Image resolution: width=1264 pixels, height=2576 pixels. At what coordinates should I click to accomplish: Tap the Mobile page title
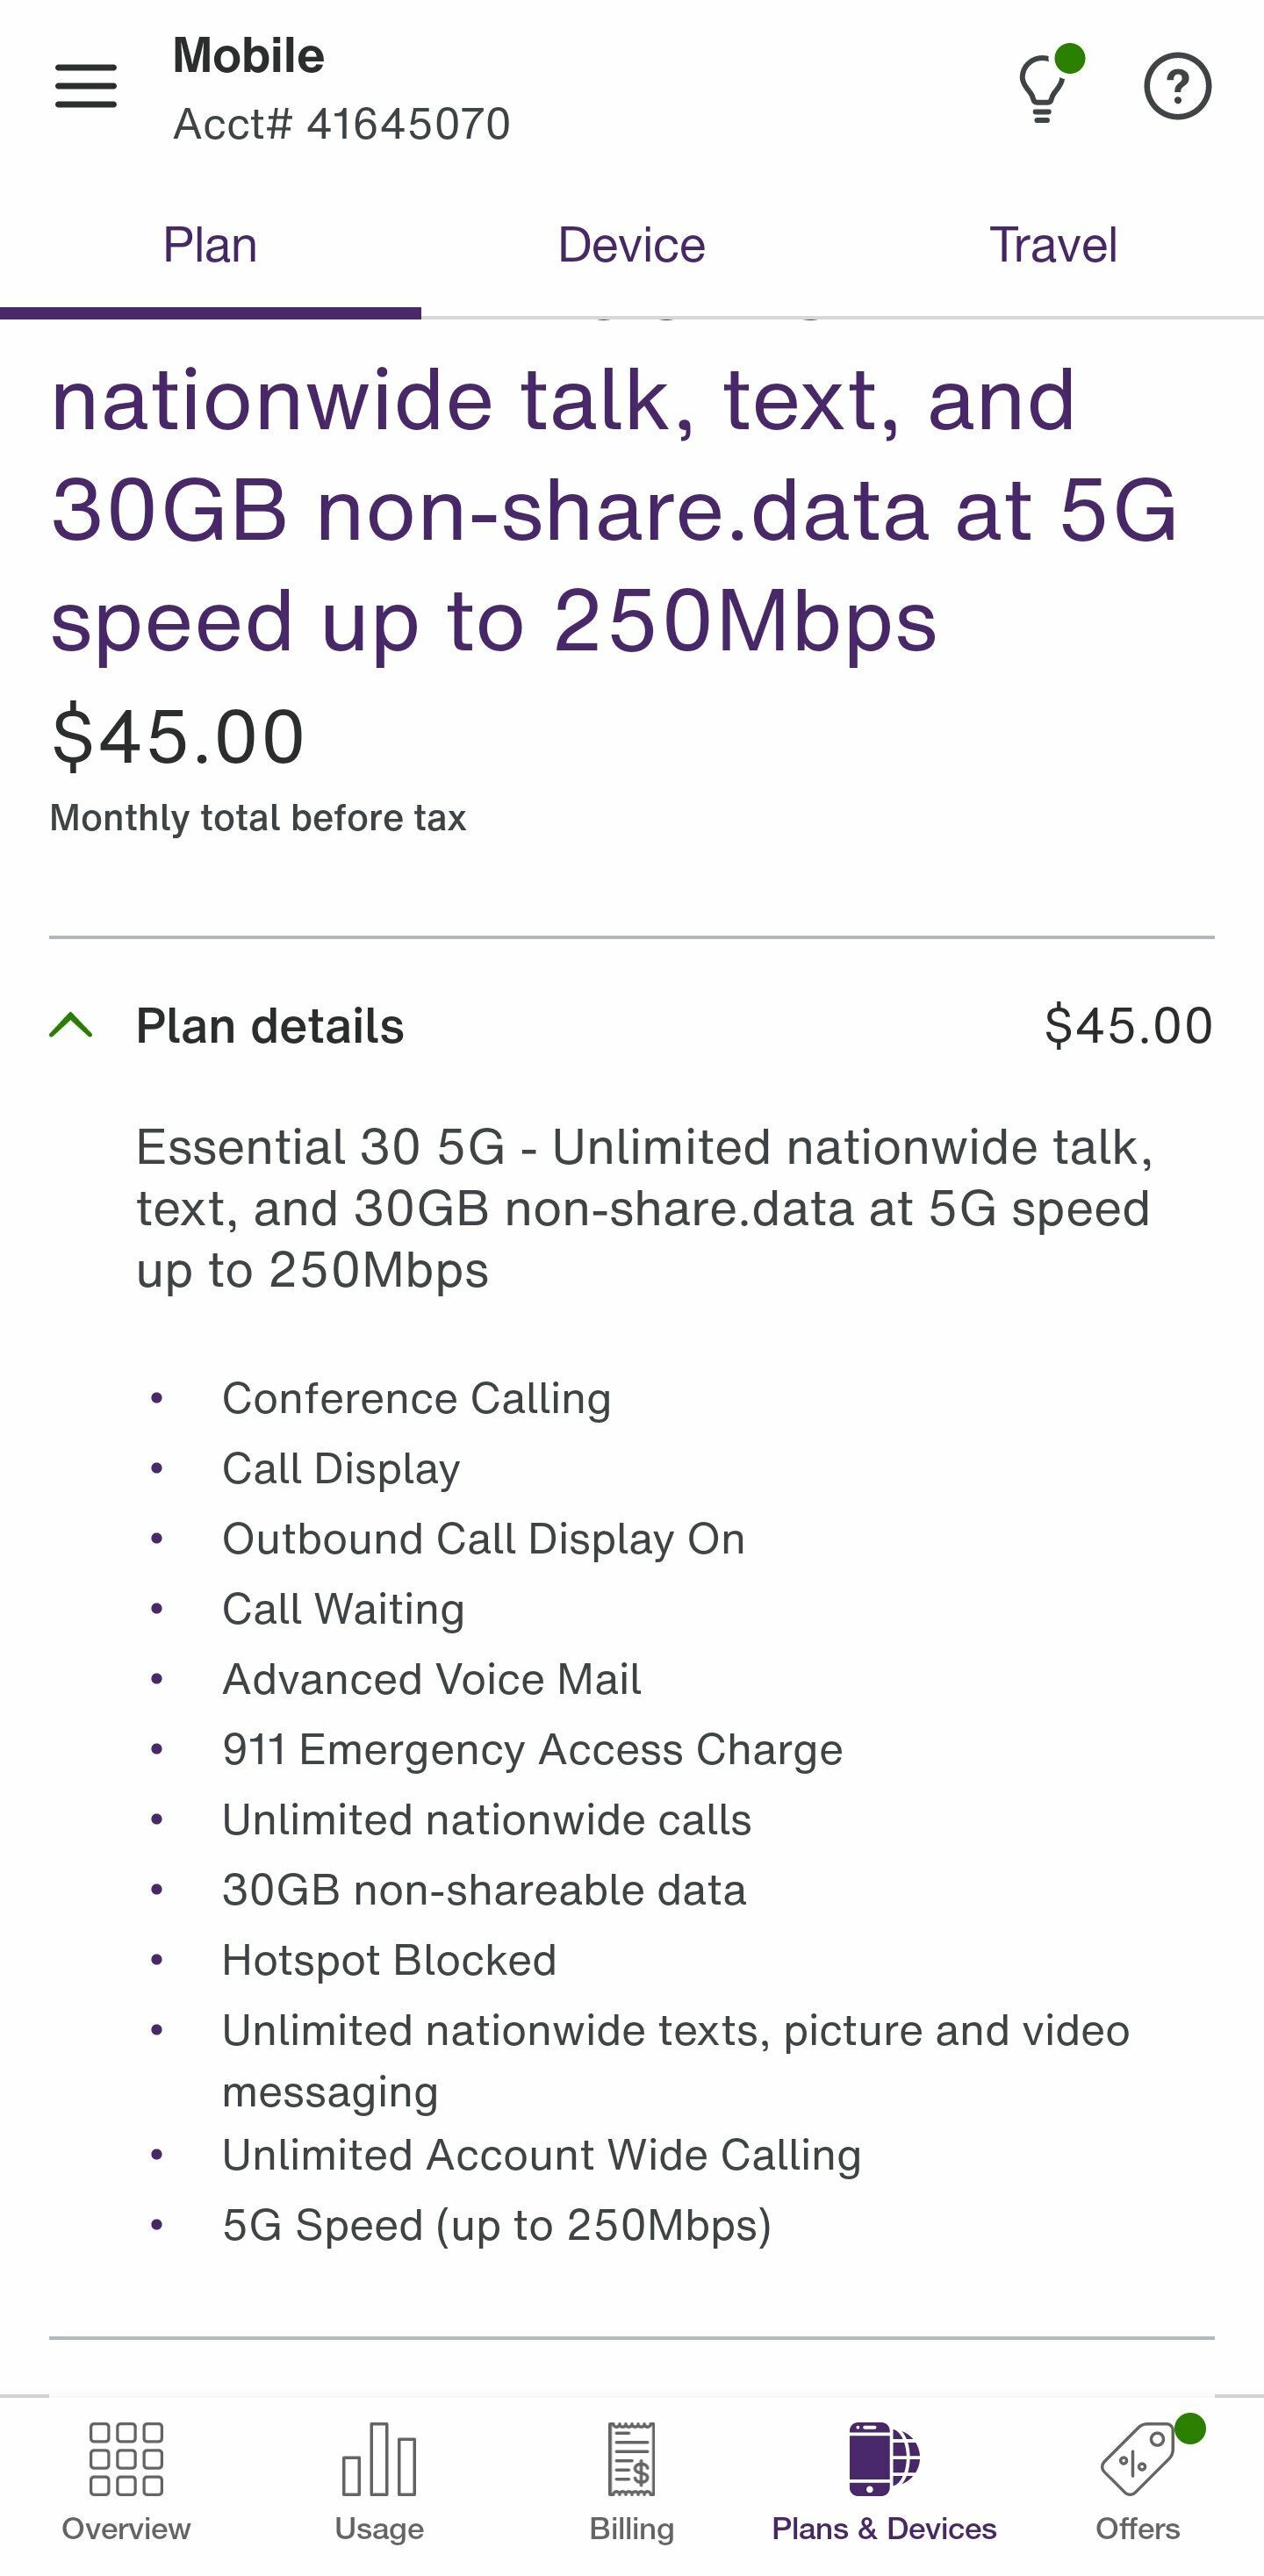tap(249, 56)
